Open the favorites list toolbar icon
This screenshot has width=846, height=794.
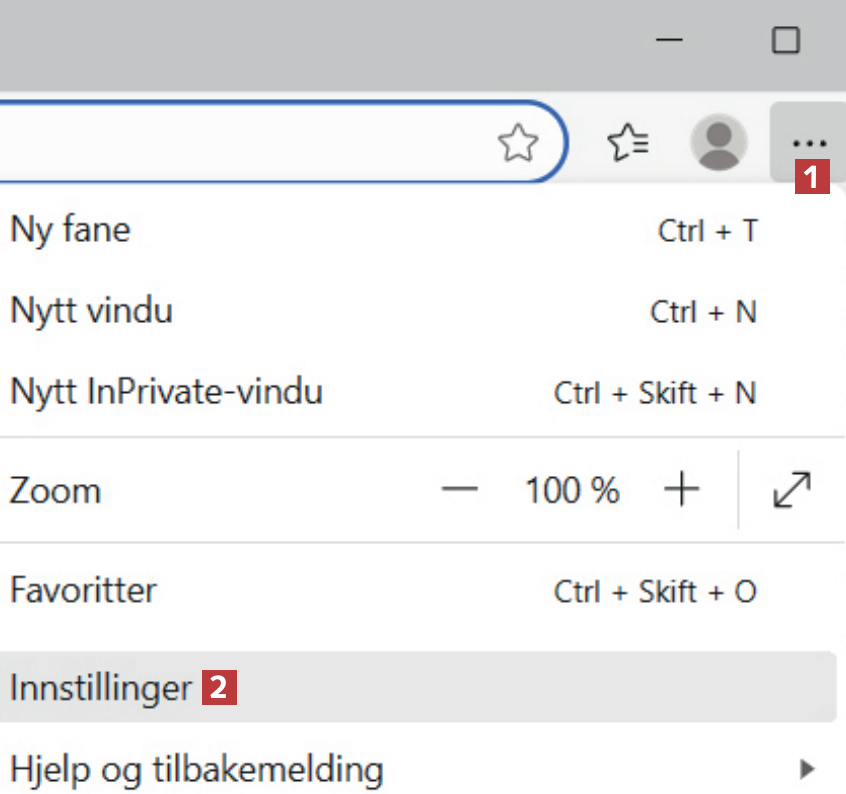(x=629, y=144)
